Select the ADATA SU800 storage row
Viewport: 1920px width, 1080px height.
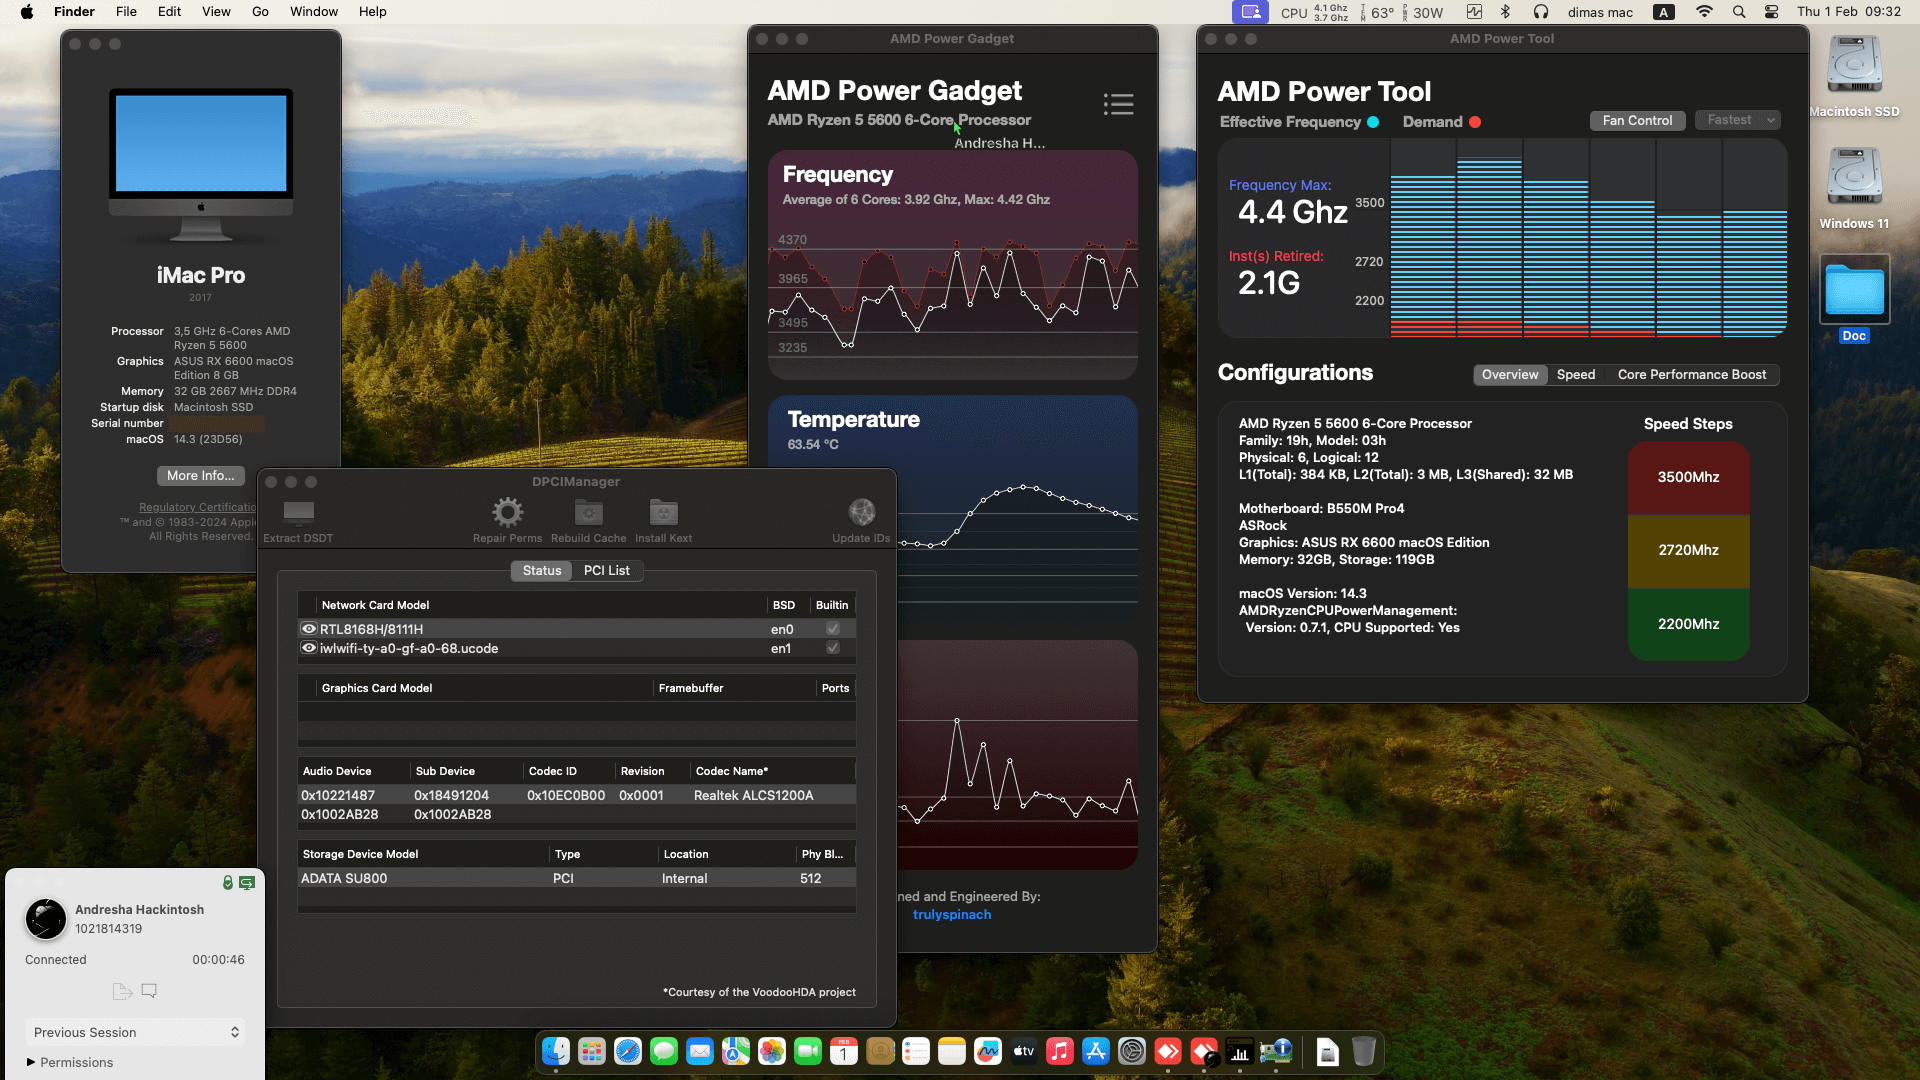pos(576,878)
